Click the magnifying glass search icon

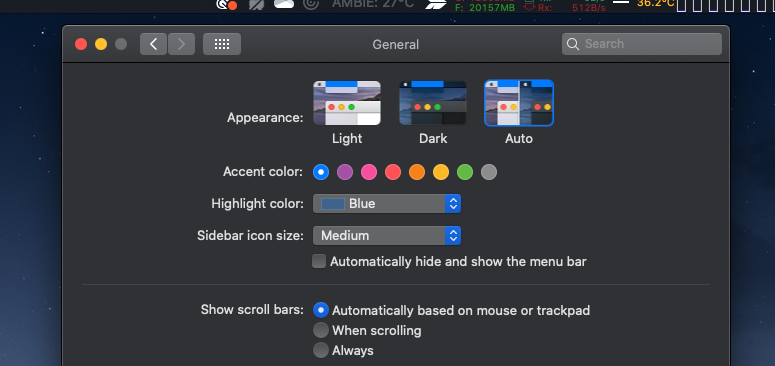[573, 44]
